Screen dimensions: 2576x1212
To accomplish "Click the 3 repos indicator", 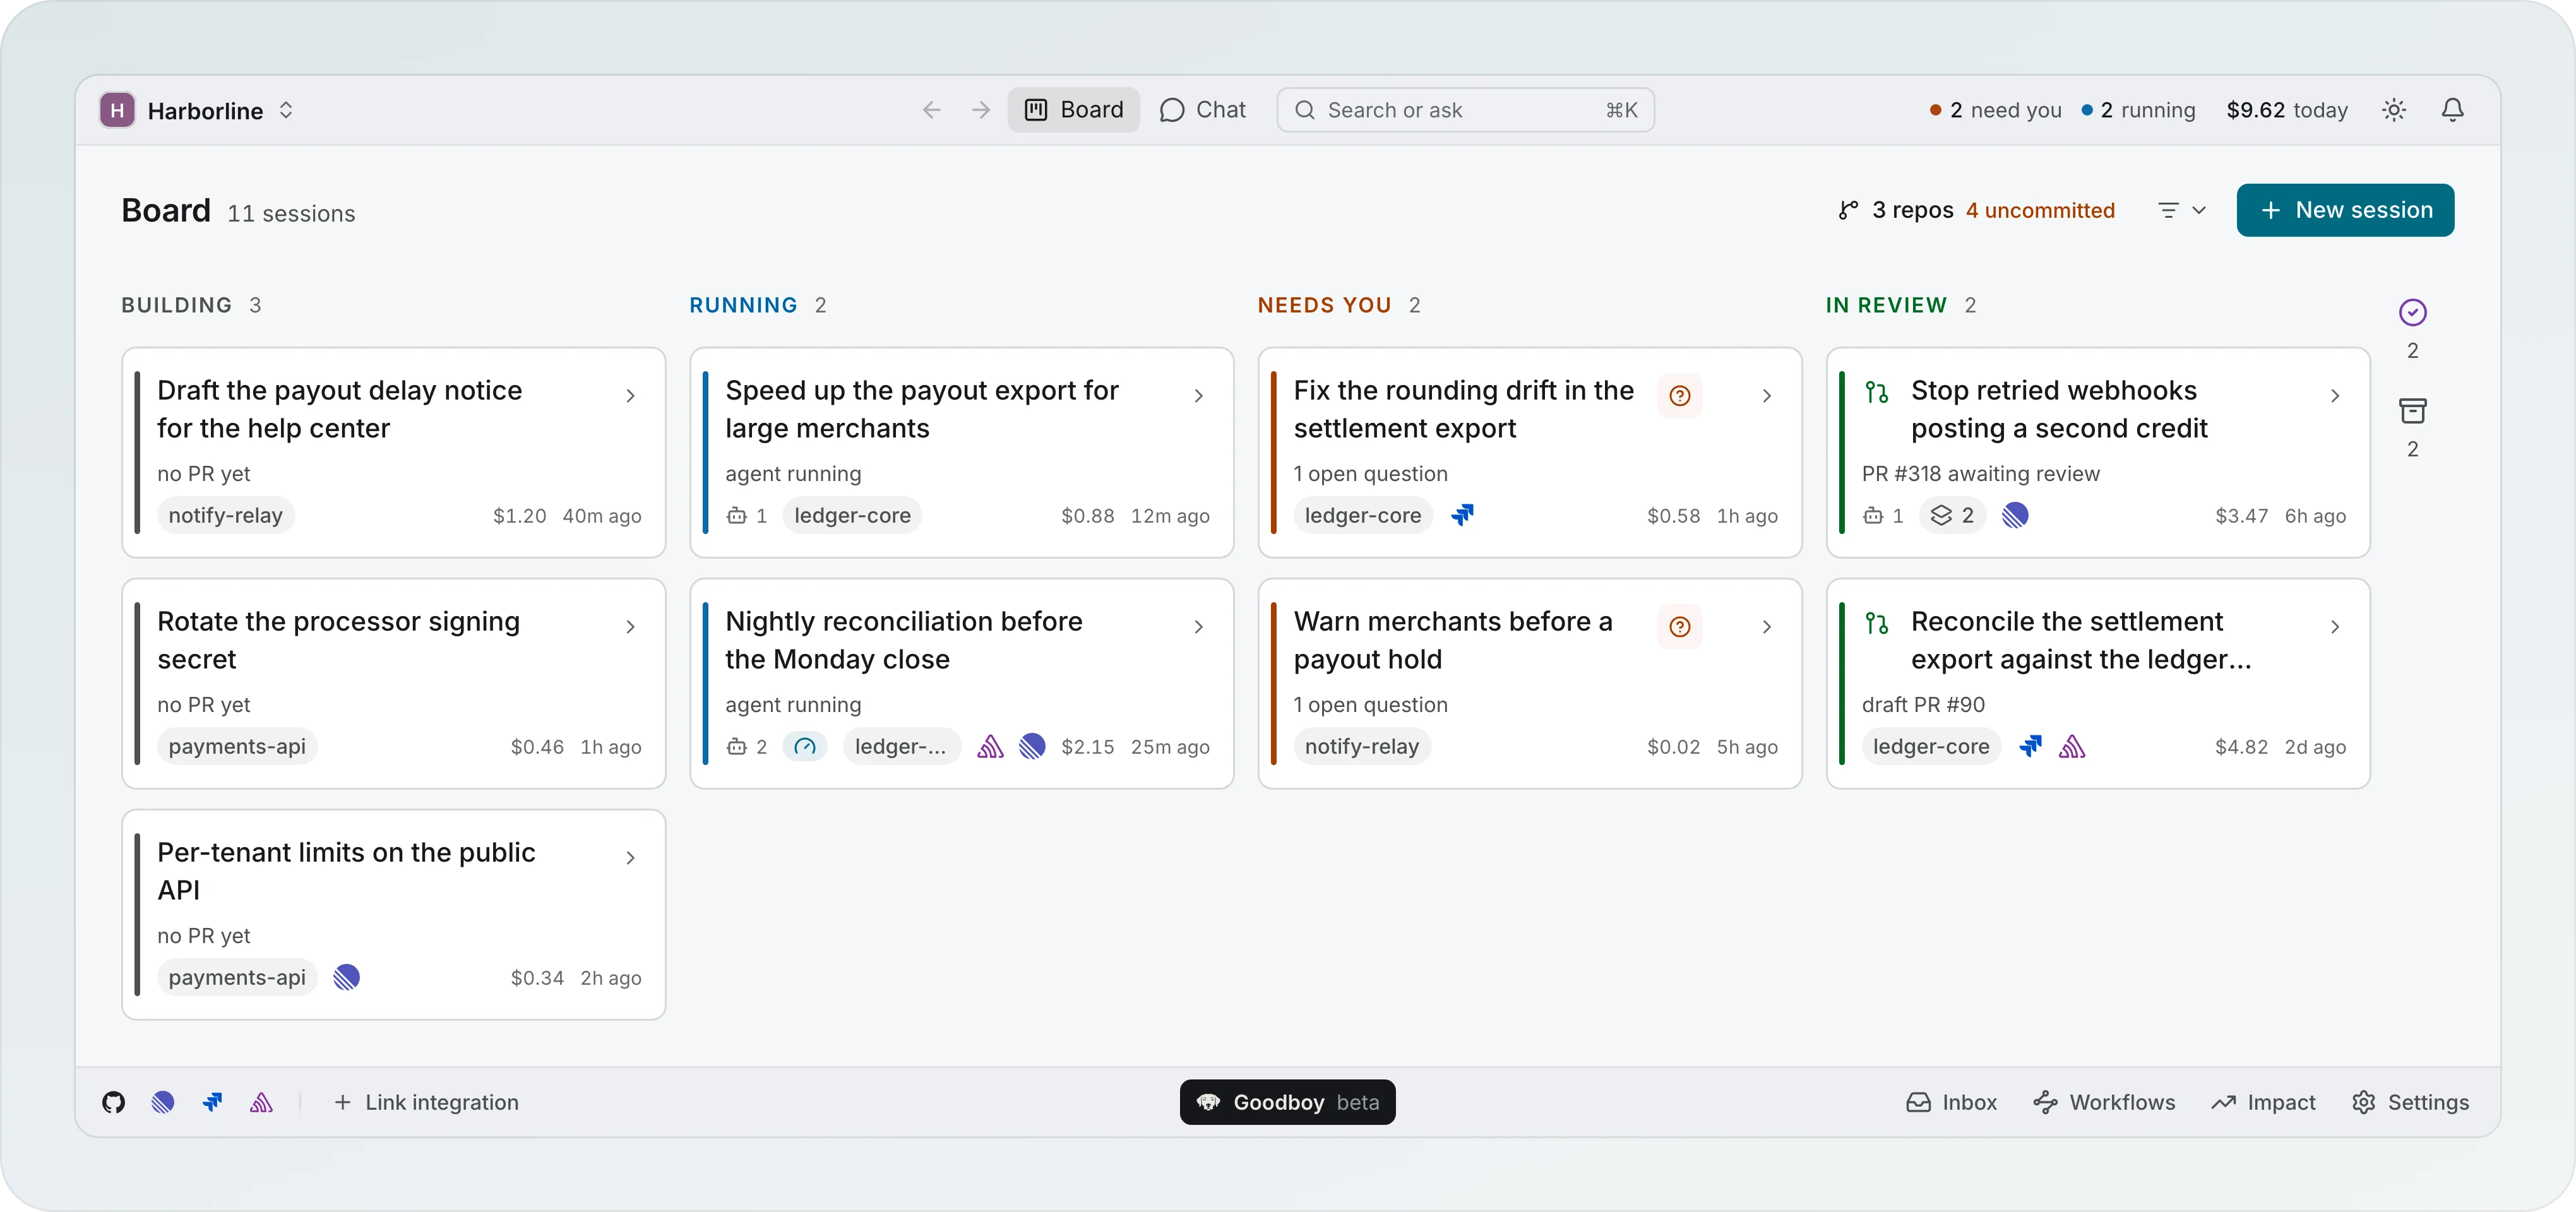I will (1895, 210).
